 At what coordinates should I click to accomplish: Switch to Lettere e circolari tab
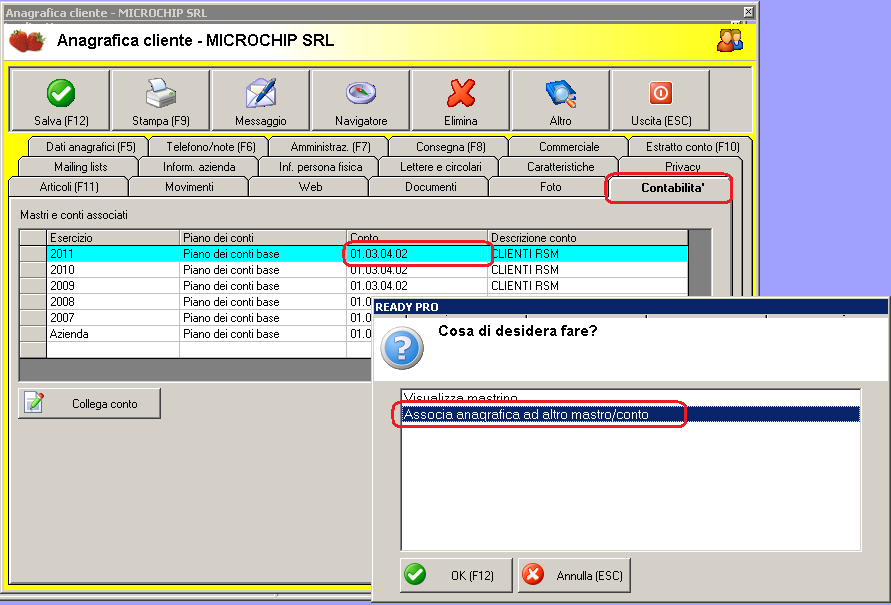[440, 167]
